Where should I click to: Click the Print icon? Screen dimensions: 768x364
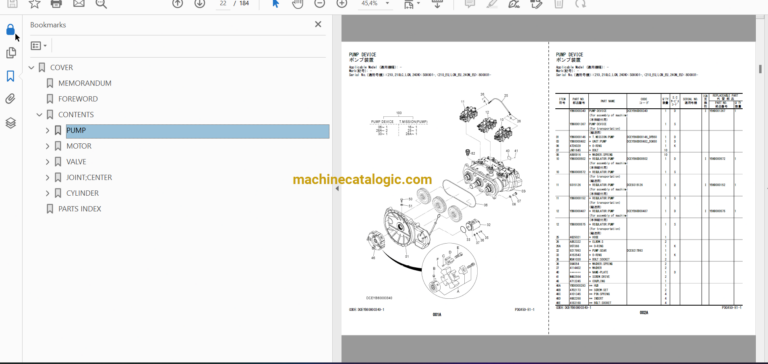(56, 3)
